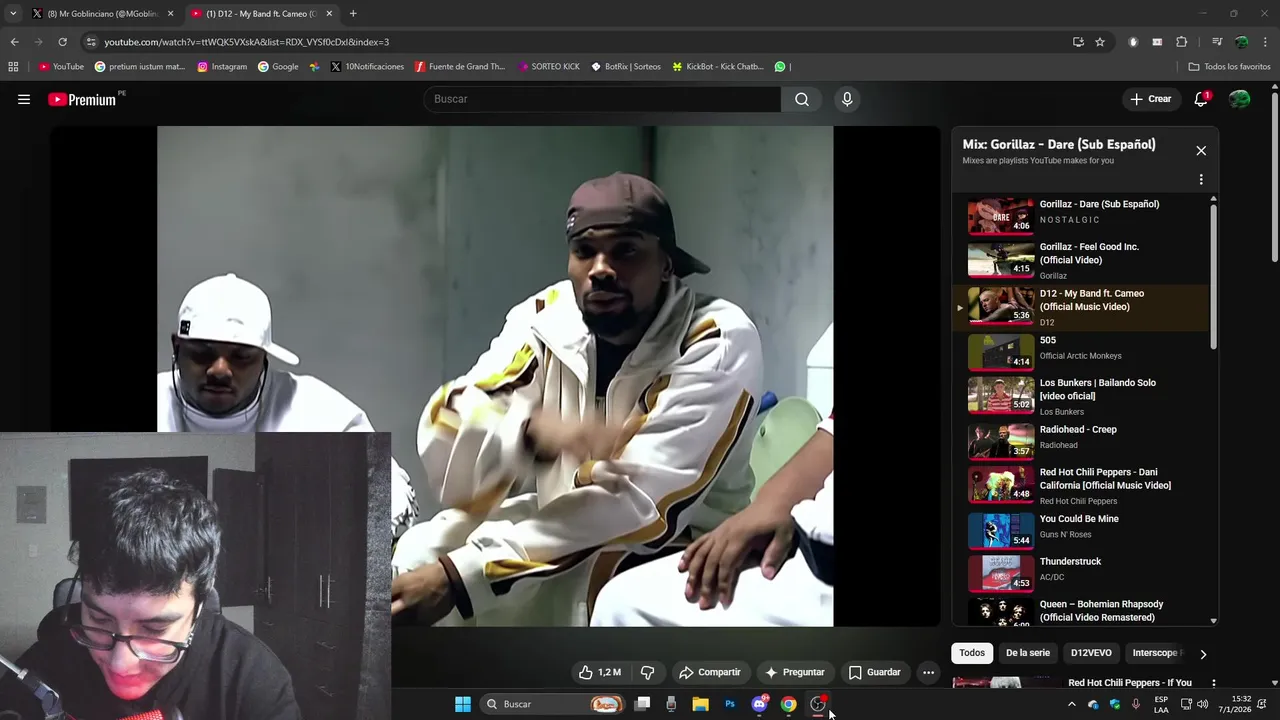This screenshot has height=720, width=1280.
Task: Open the browser extensions puzzle icon
Action: pyautogui.click(x=1181, y=42)
